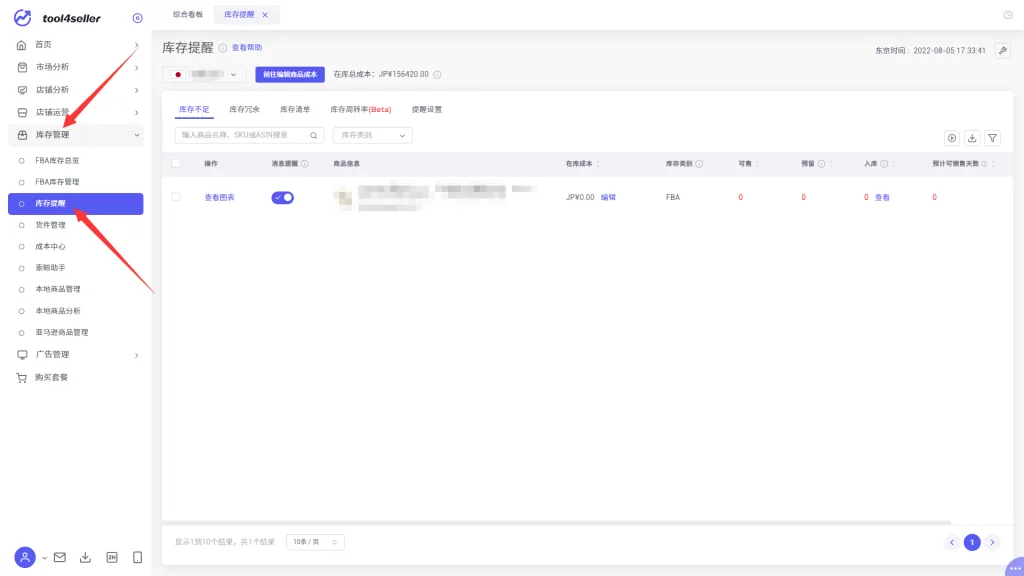
Task: Sort by 在库成本 column arrows
Action: 598,164
